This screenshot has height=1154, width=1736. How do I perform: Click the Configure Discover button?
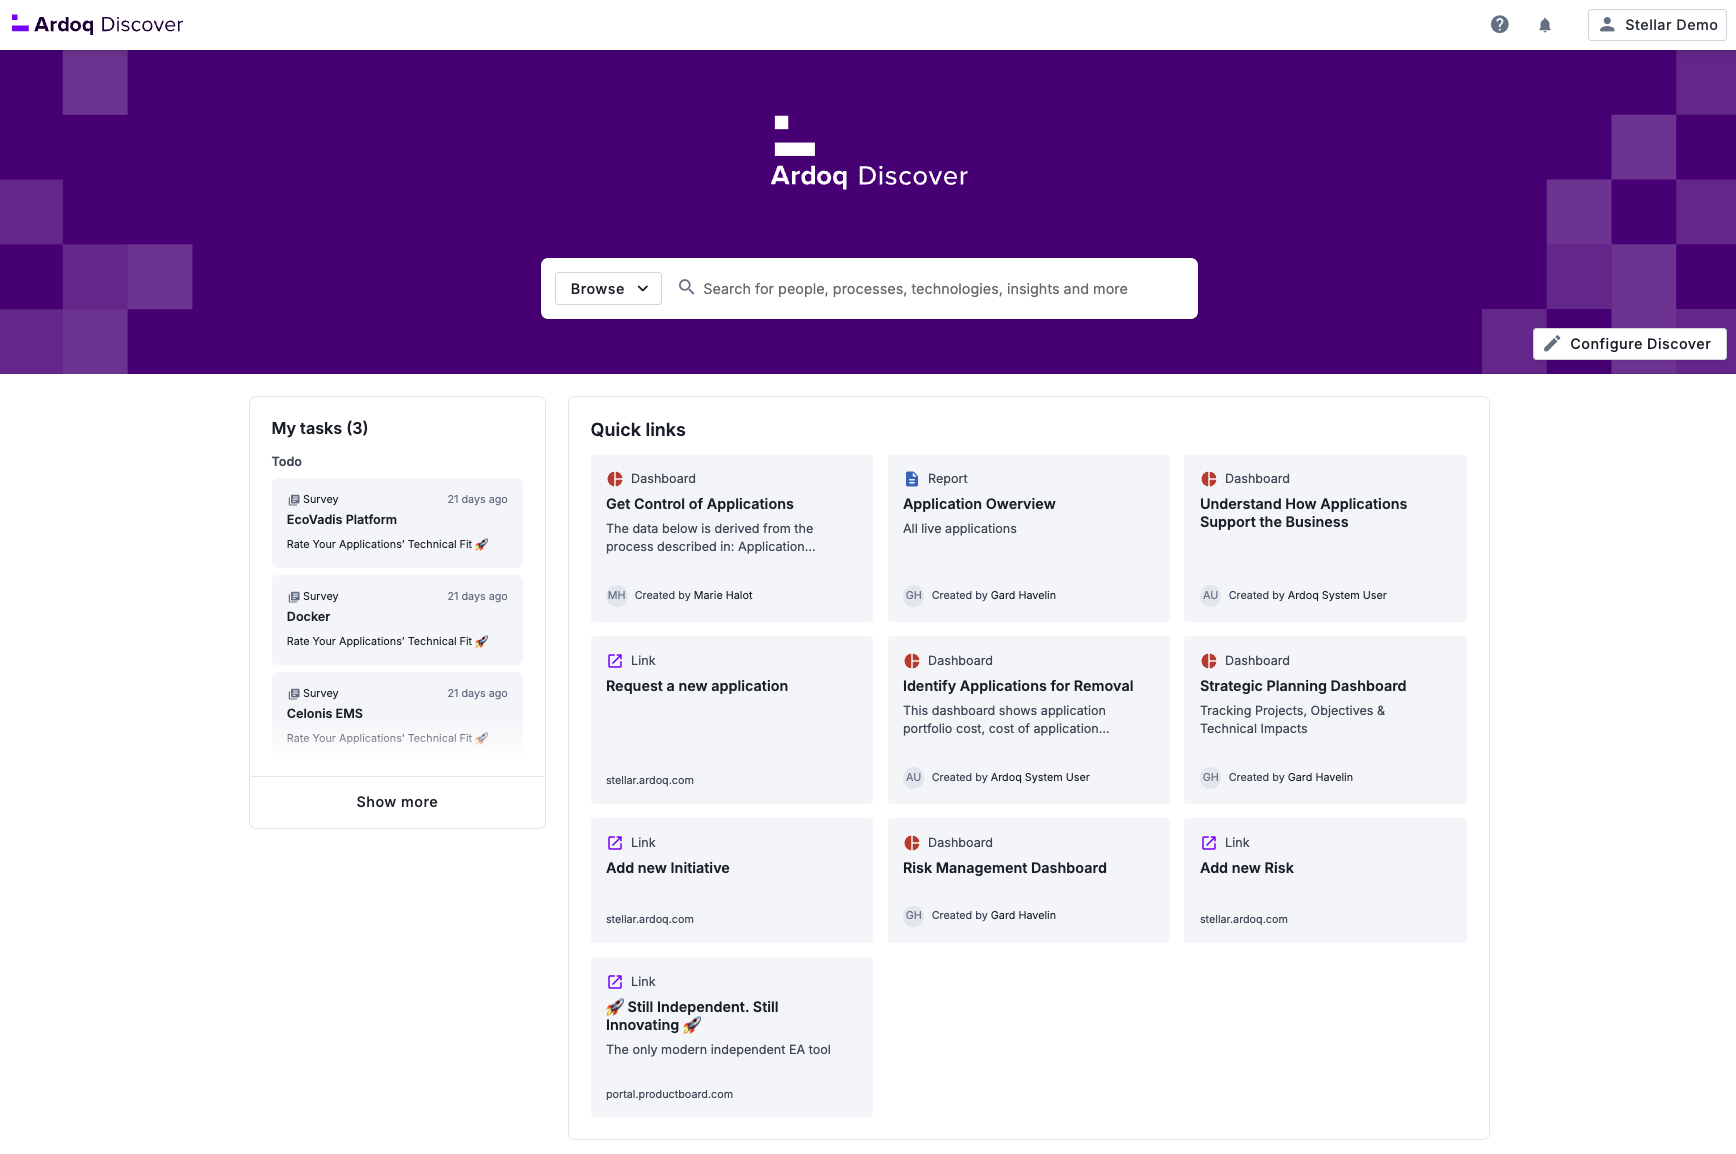click(1629, 344)
